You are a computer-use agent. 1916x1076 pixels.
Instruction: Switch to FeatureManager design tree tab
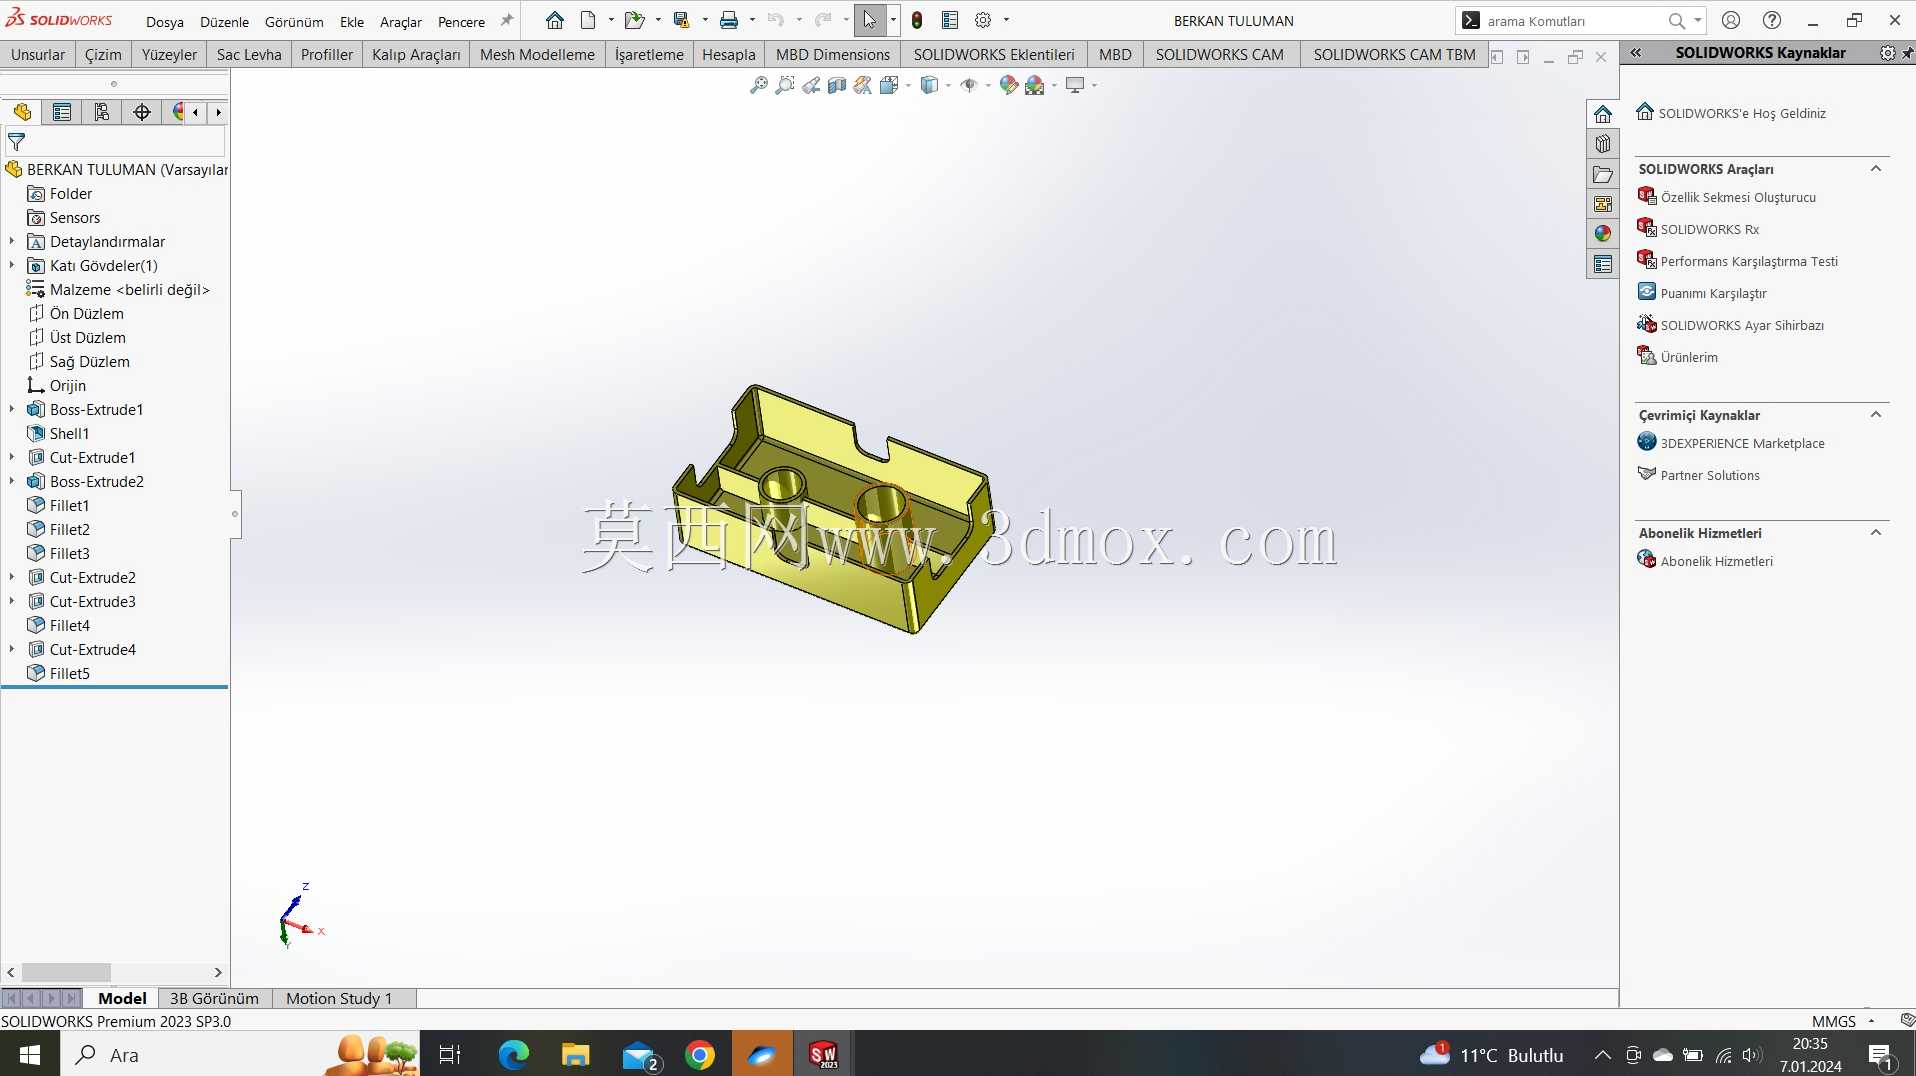(x=22, y=112)
